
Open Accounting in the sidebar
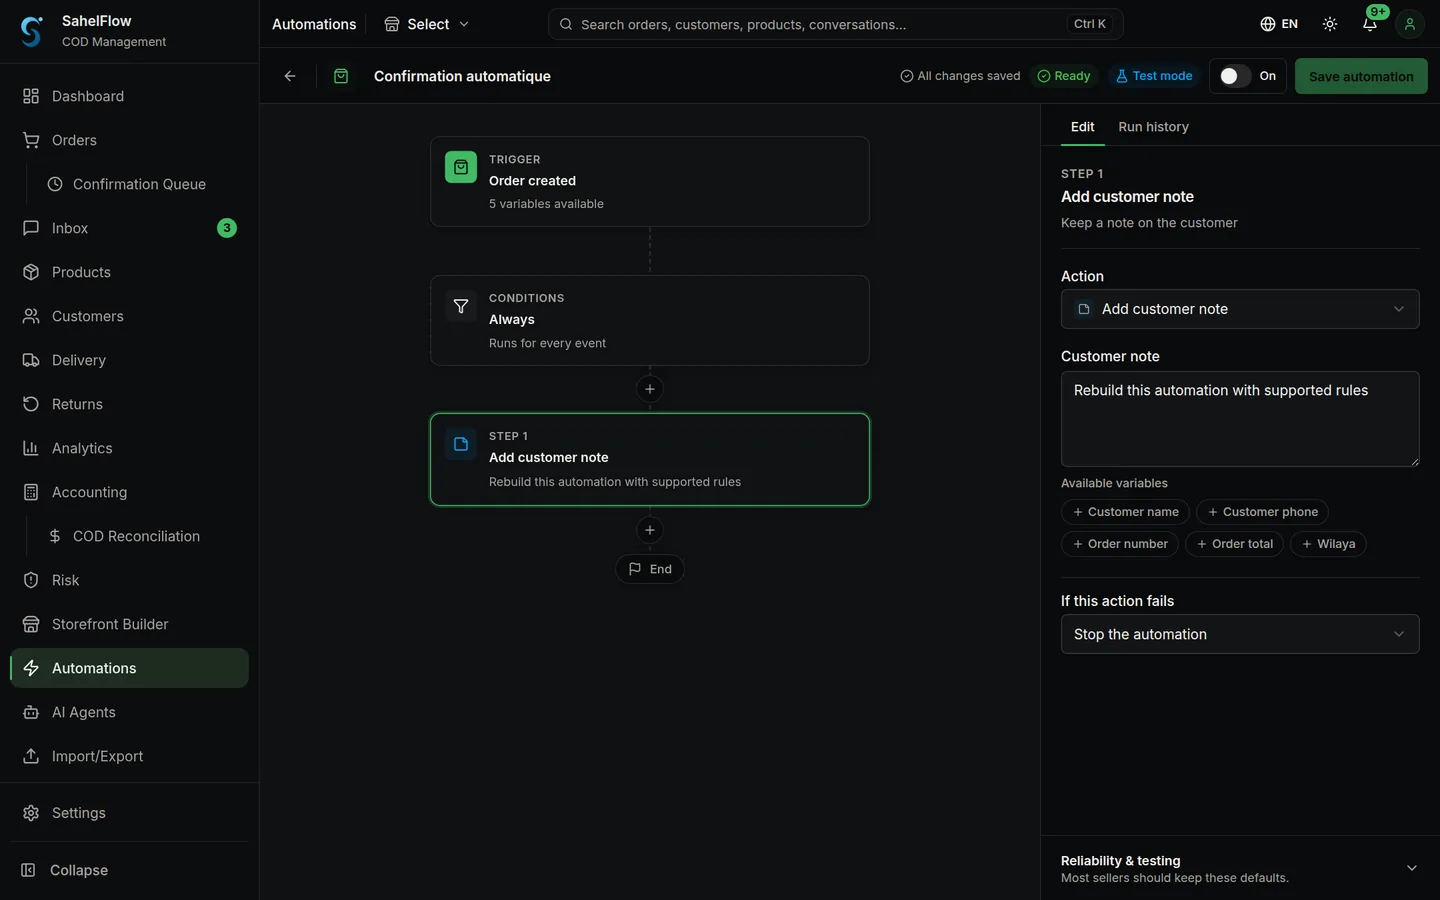tap(129, 492)
